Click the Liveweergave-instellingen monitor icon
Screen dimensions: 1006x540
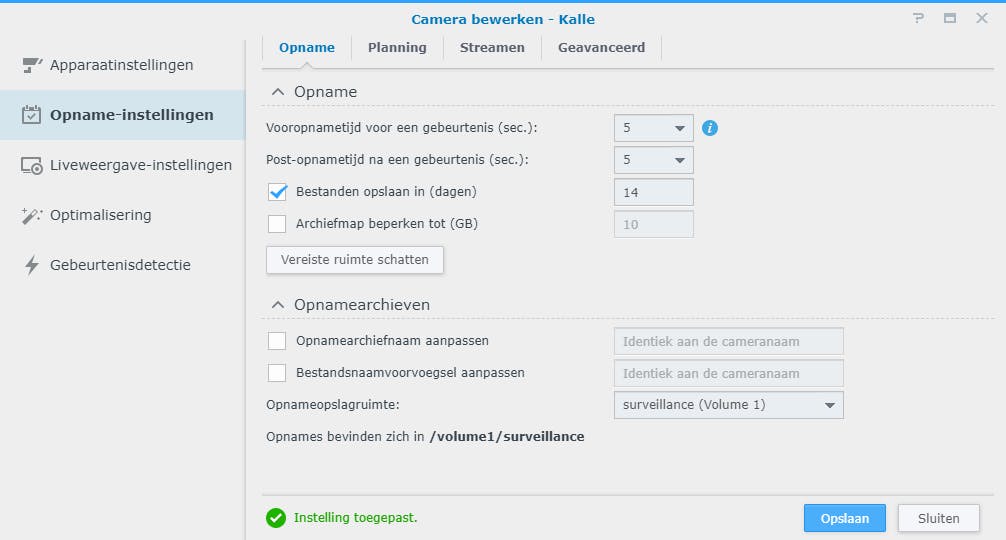pos(31,165)
